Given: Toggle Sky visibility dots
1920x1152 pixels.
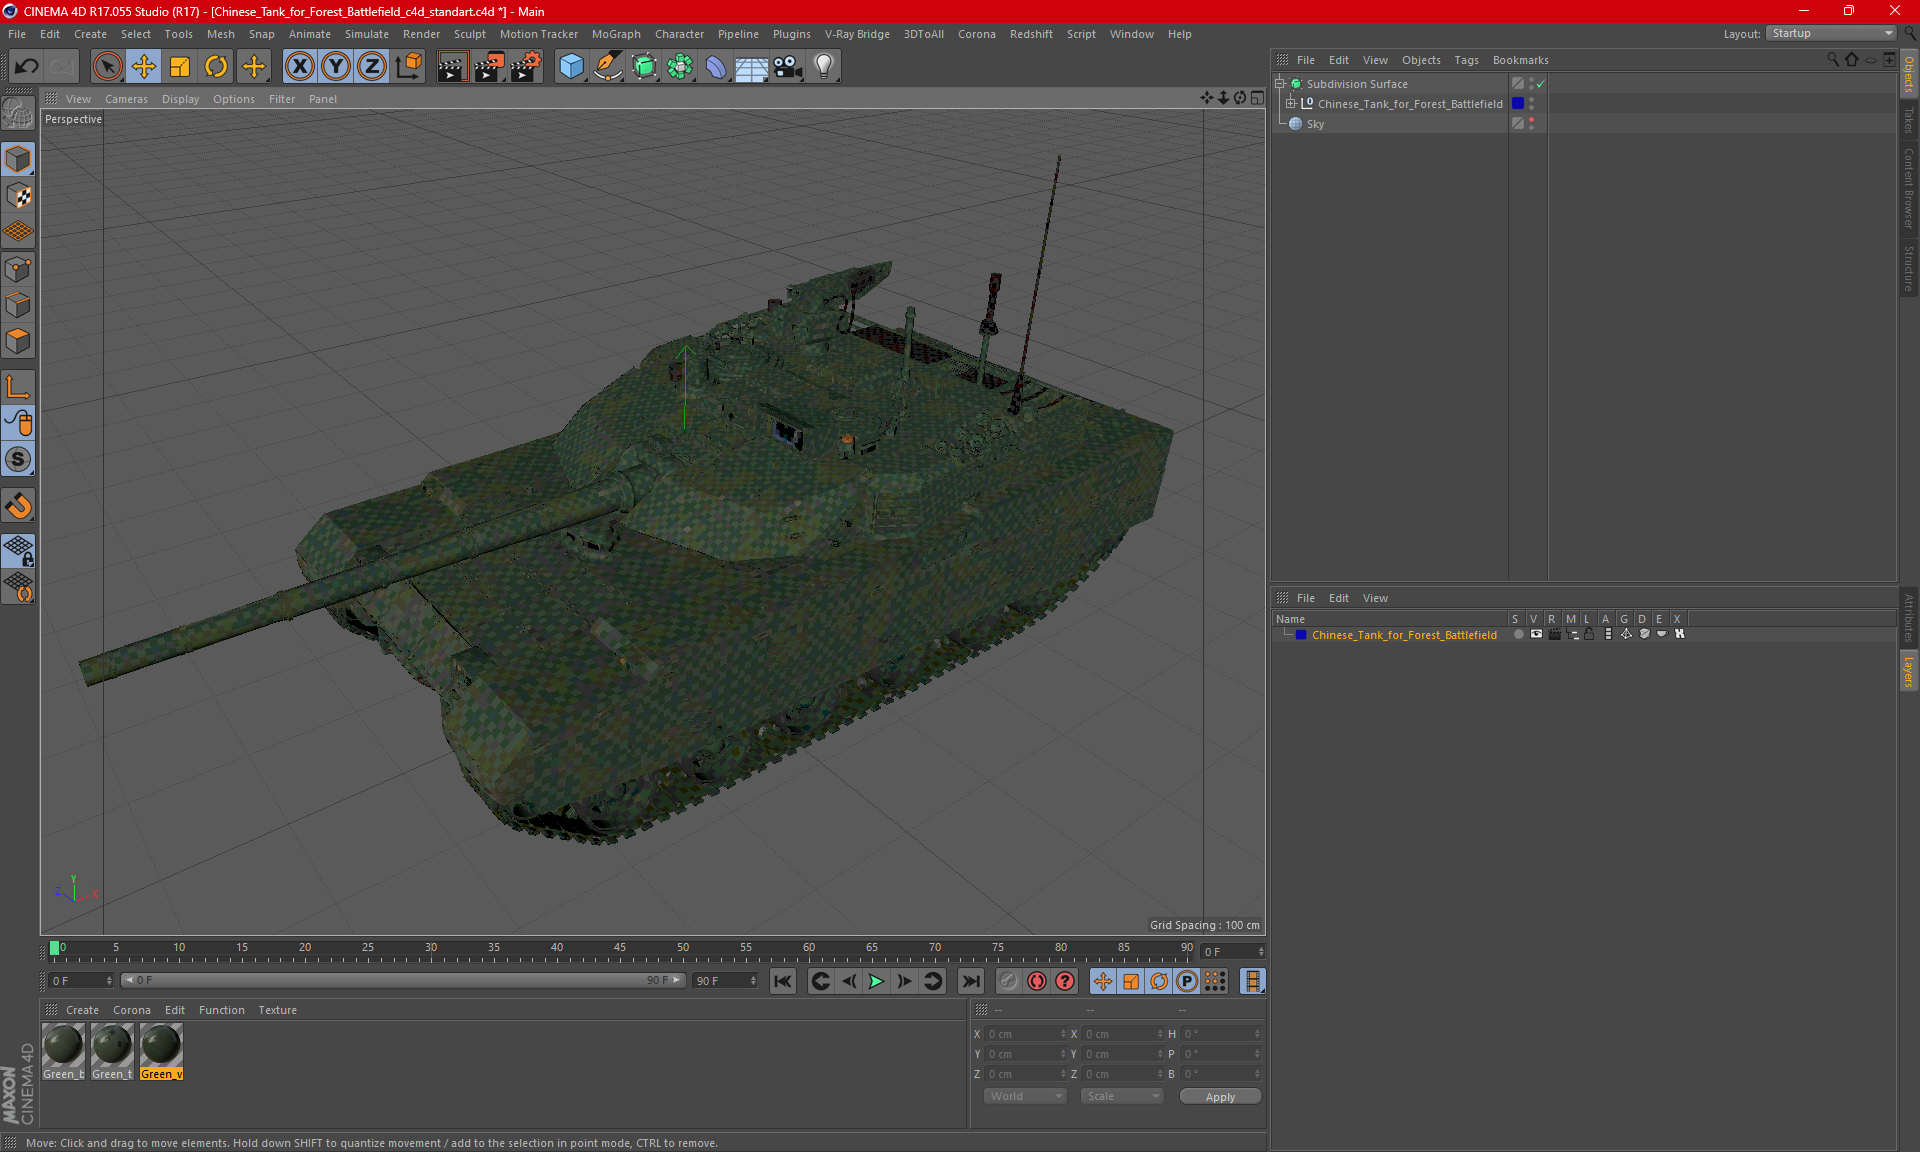Looking at the screenshot, I should [x=1531, y=123].
